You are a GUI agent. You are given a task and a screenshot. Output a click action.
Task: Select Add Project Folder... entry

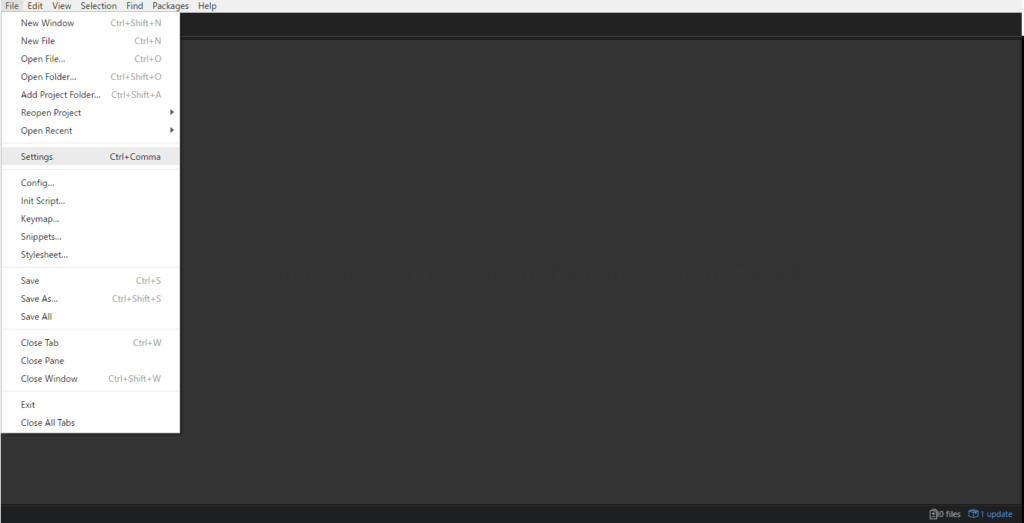(90, 95)
